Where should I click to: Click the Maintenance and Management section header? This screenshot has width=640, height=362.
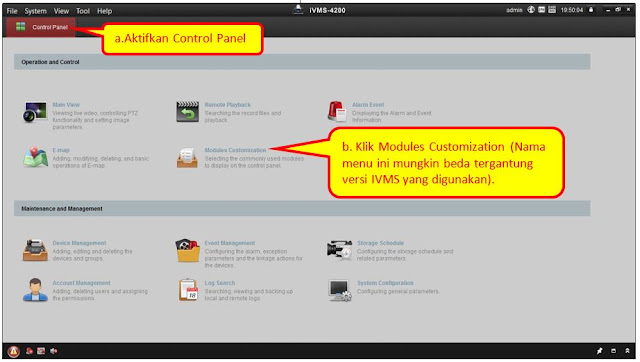point(302,209)
